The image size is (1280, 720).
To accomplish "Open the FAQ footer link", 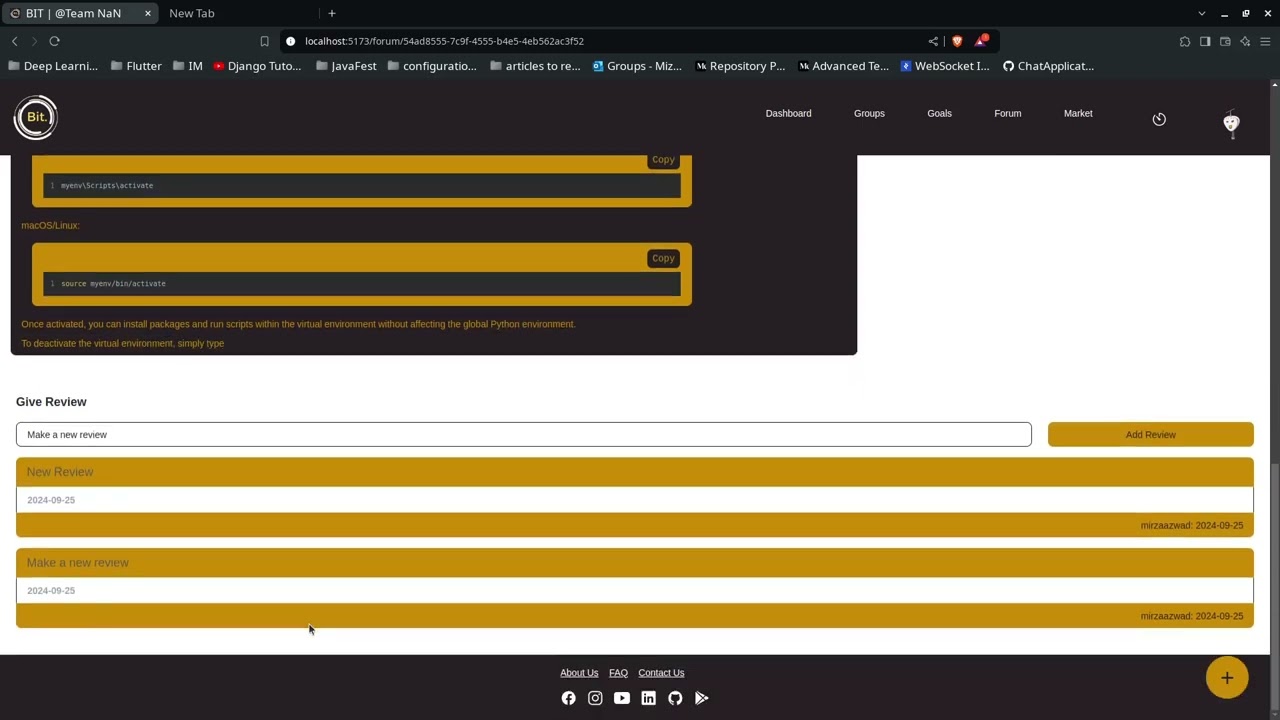I will [618, 673].
